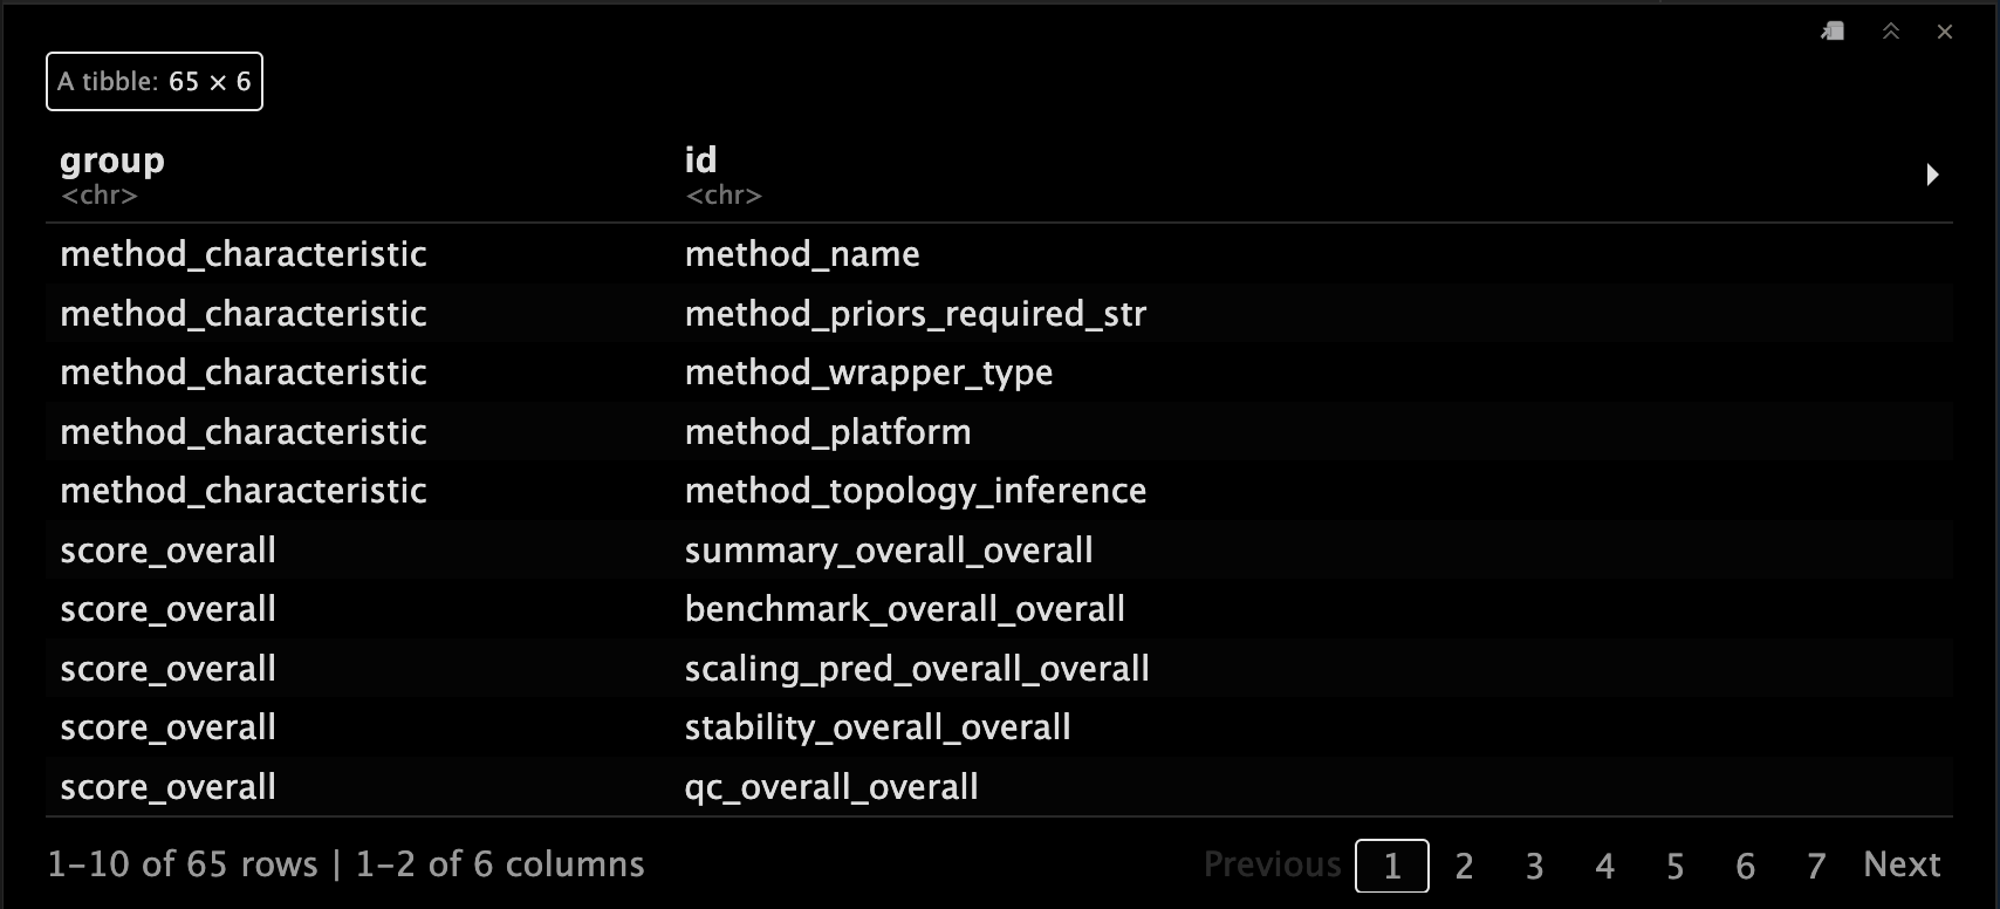Click the stability_overall_overall cell
Screen dimensions: 2000x909
pyautogui.click(x=877, y=727)
